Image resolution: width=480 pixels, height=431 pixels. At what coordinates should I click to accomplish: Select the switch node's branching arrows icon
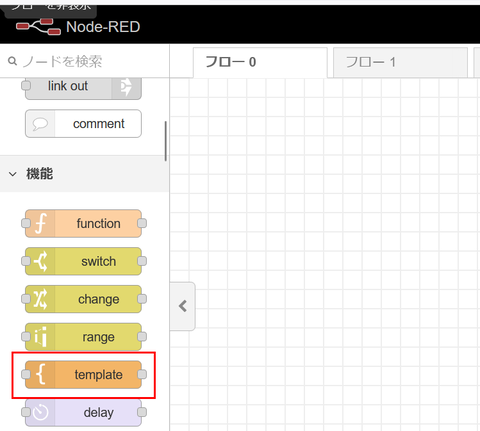[x=41, y=261]
